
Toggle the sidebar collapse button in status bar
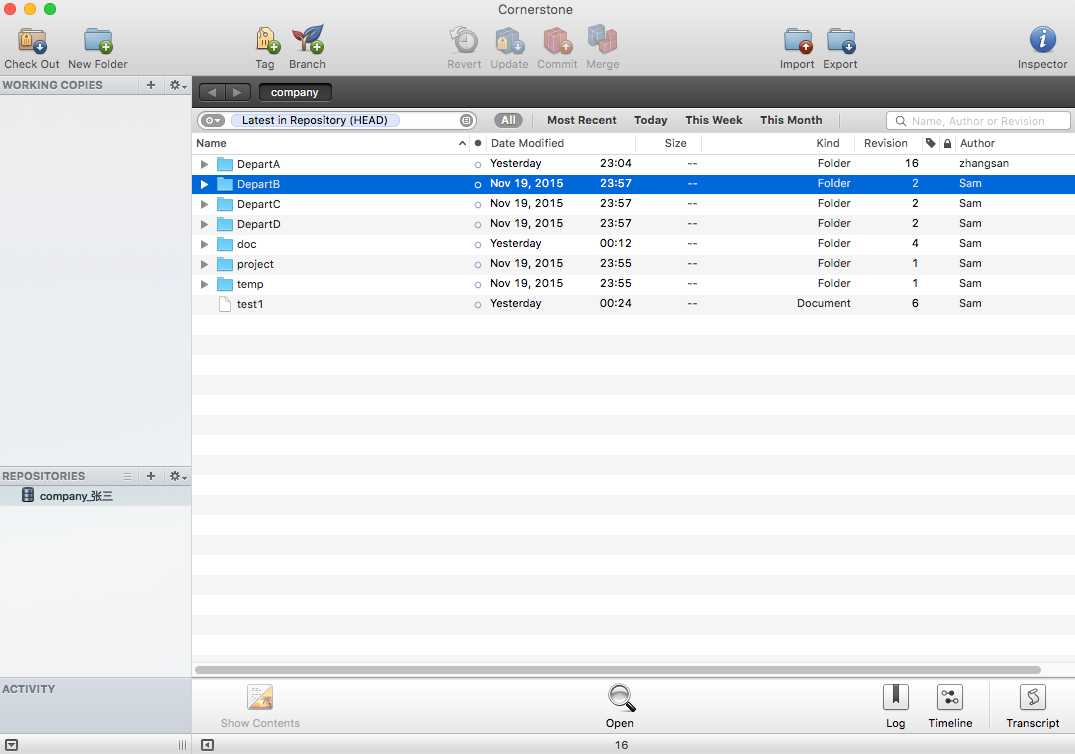[208, 745]
